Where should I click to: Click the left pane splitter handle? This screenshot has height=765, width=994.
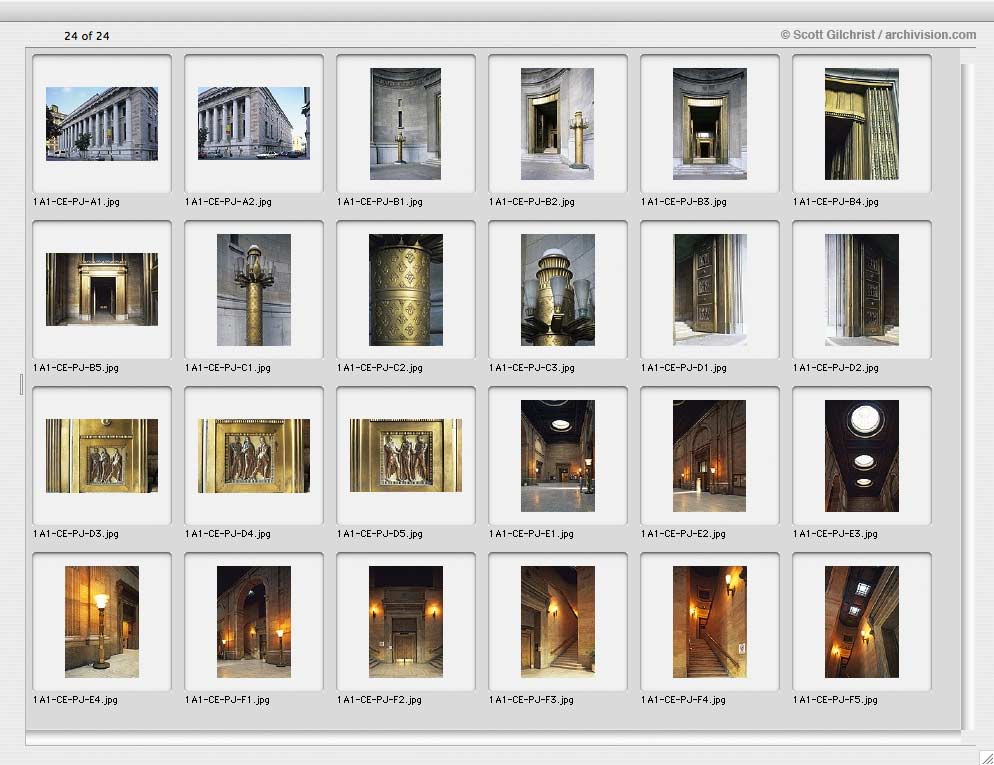coord(21,385)
